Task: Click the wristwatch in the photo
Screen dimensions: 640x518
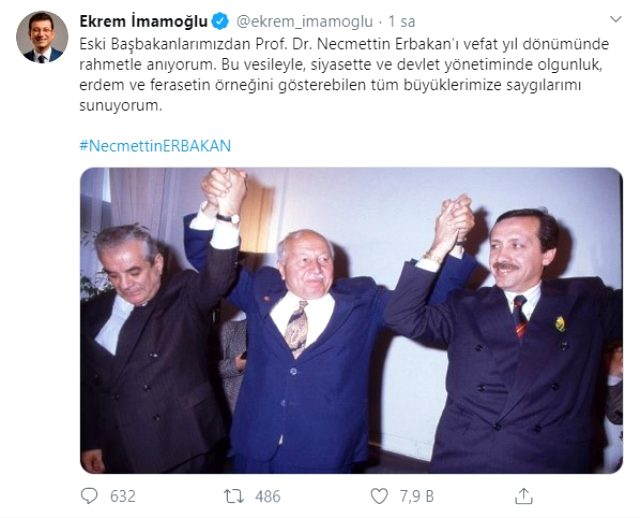Action: (229, 219)
